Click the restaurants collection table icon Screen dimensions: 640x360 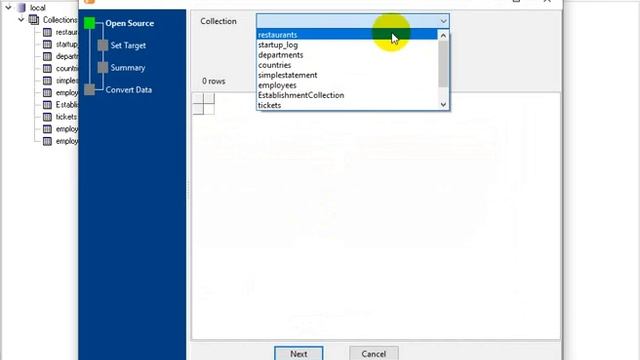47,32
